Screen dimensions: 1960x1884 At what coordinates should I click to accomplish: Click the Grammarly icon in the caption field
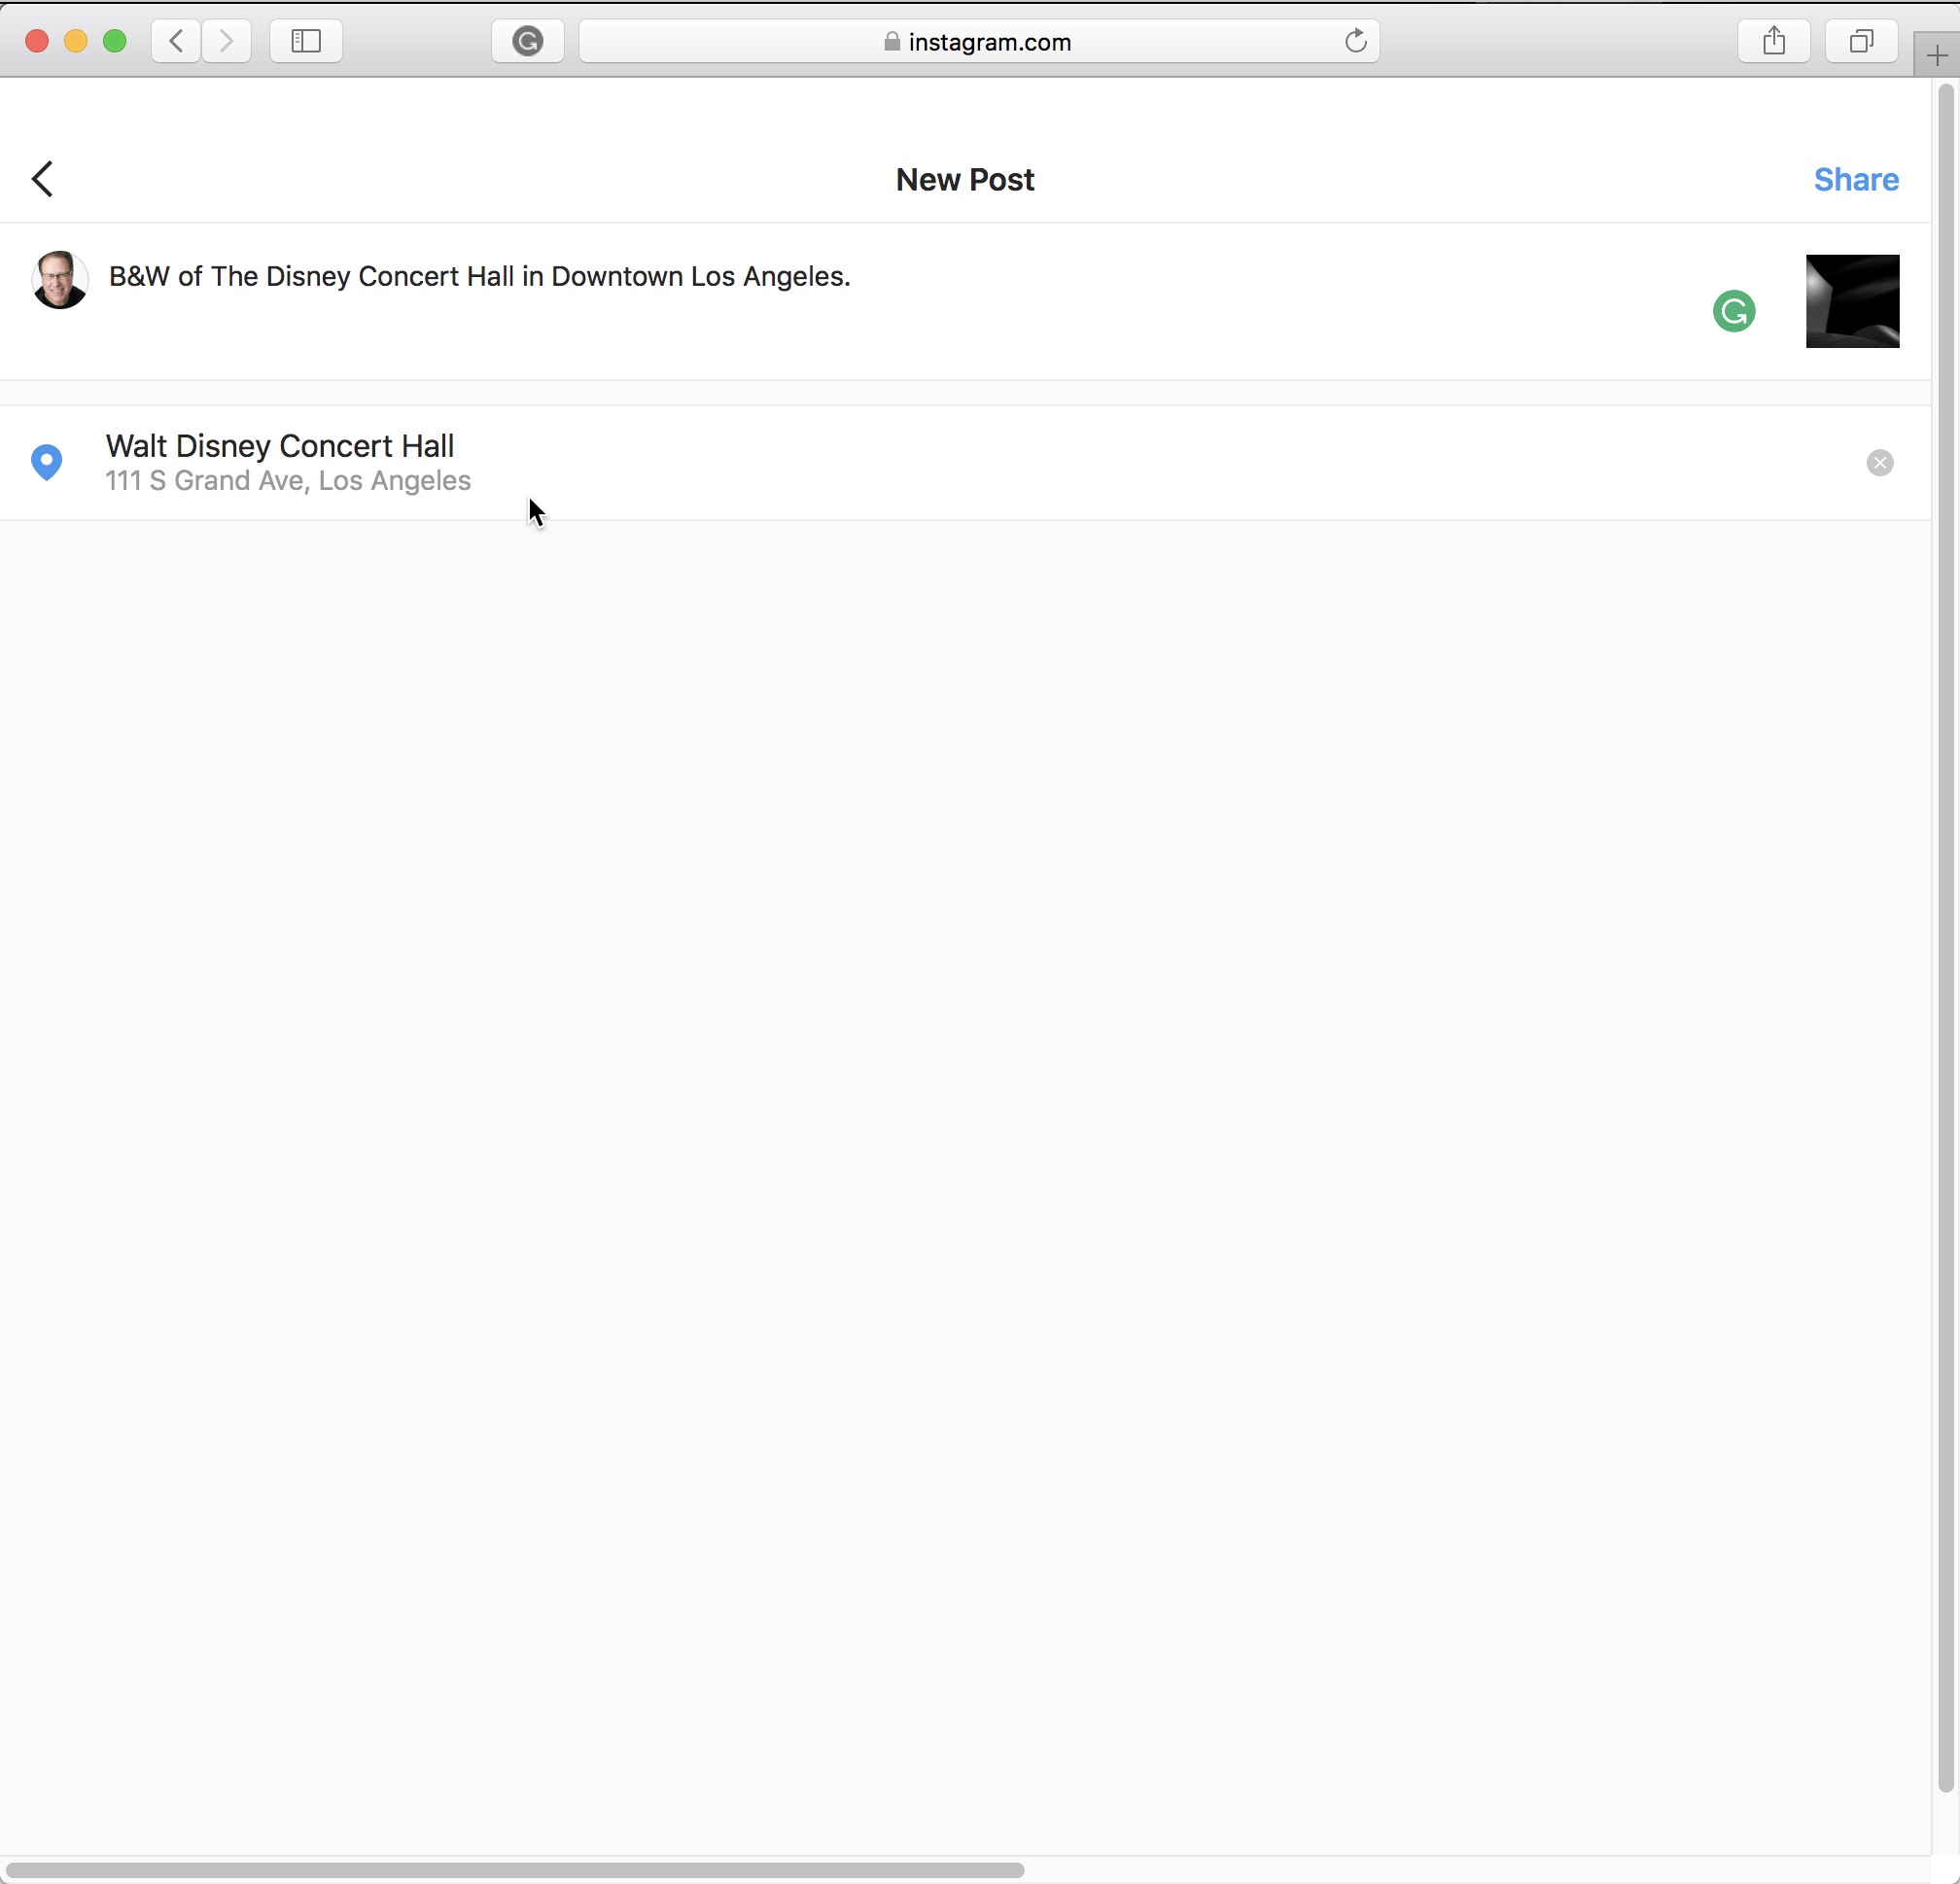(1735, 311)
